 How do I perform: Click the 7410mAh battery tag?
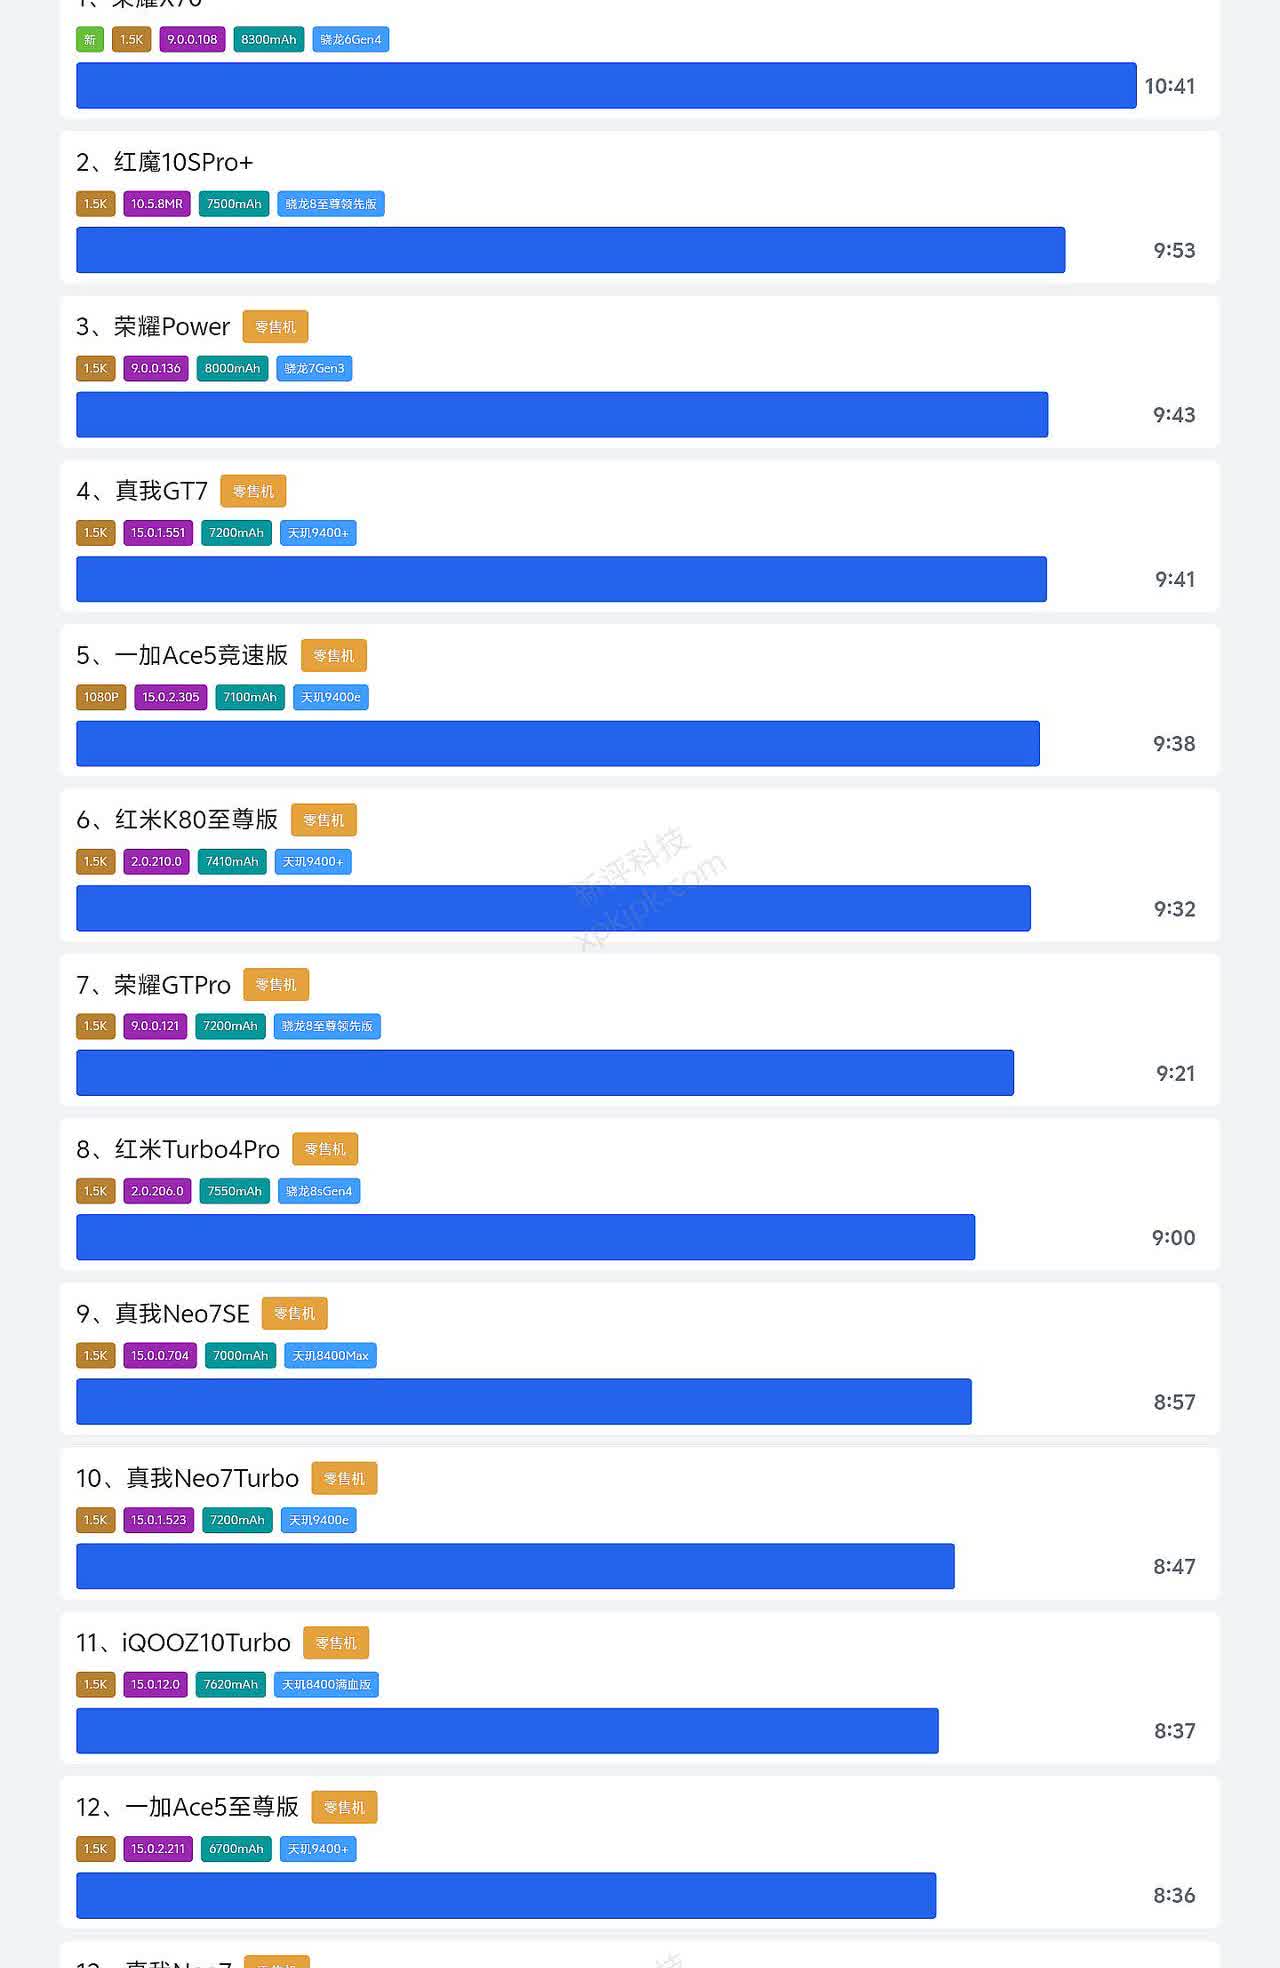[232, 862]
